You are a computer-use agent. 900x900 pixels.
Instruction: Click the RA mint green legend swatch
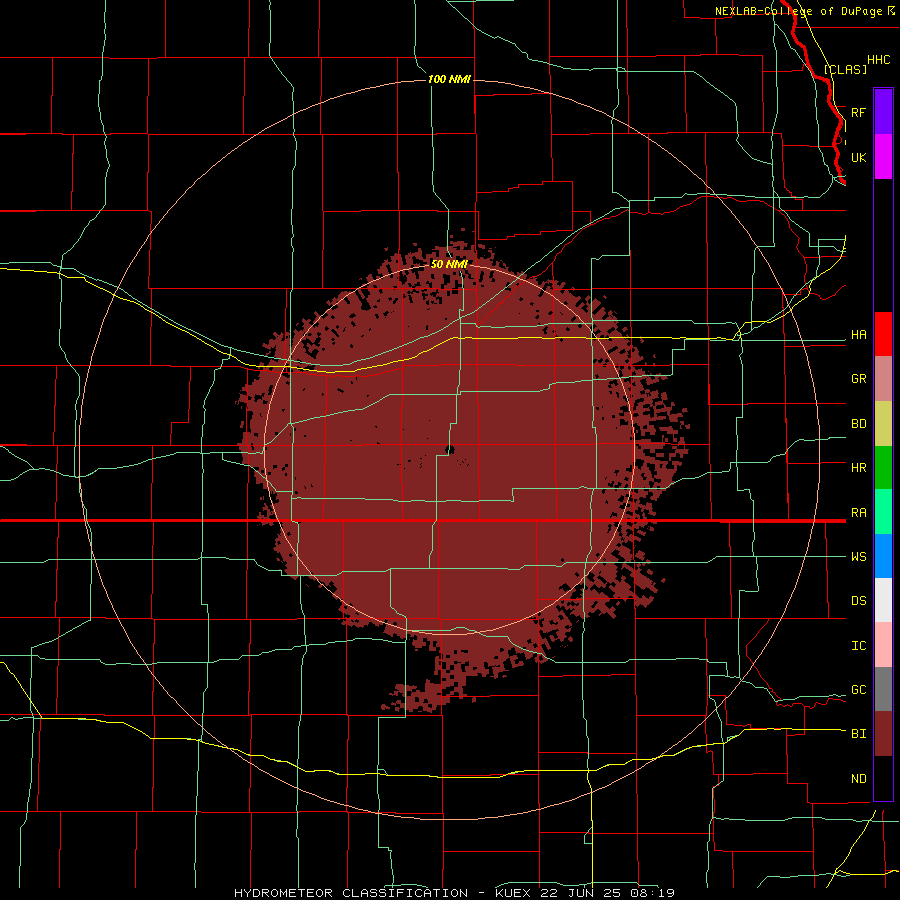pos(883,512)
